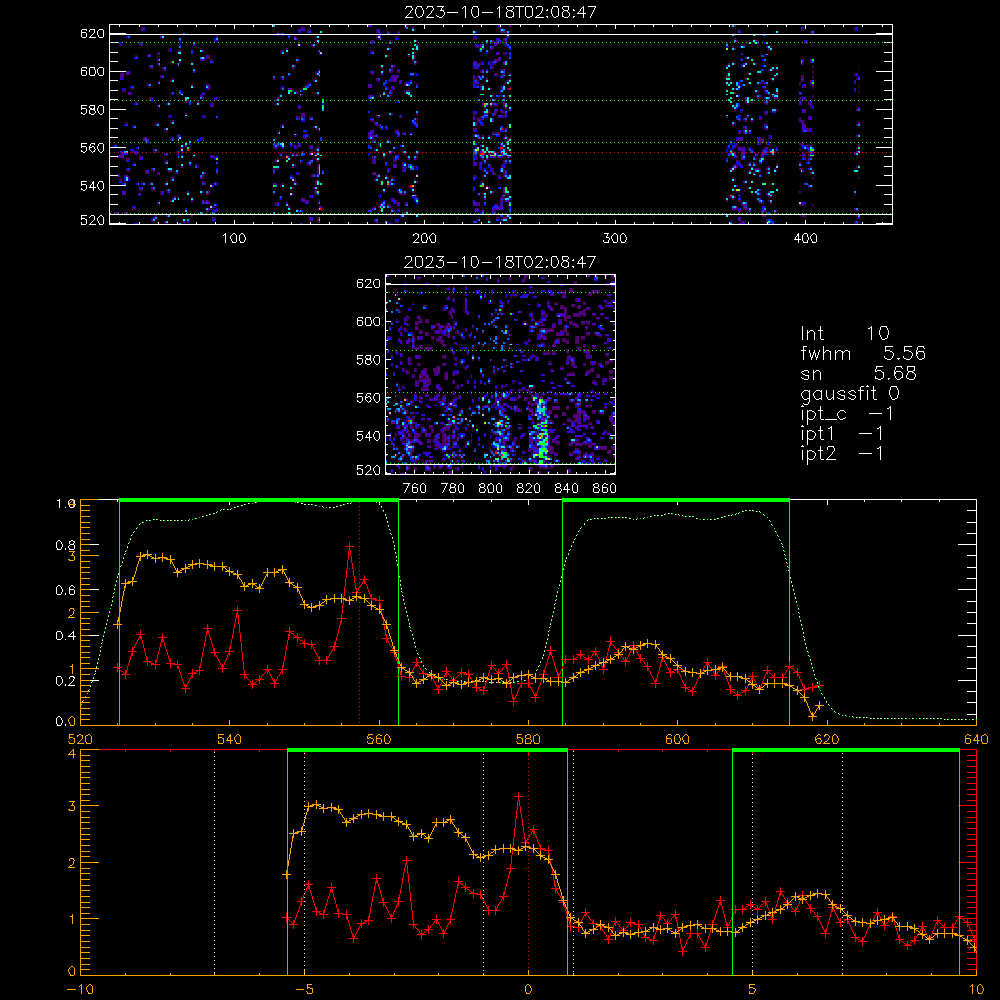Click x-axis label 10 on bottom plot
Screen dimensions: 1000x1000
(x=976, y=989)
